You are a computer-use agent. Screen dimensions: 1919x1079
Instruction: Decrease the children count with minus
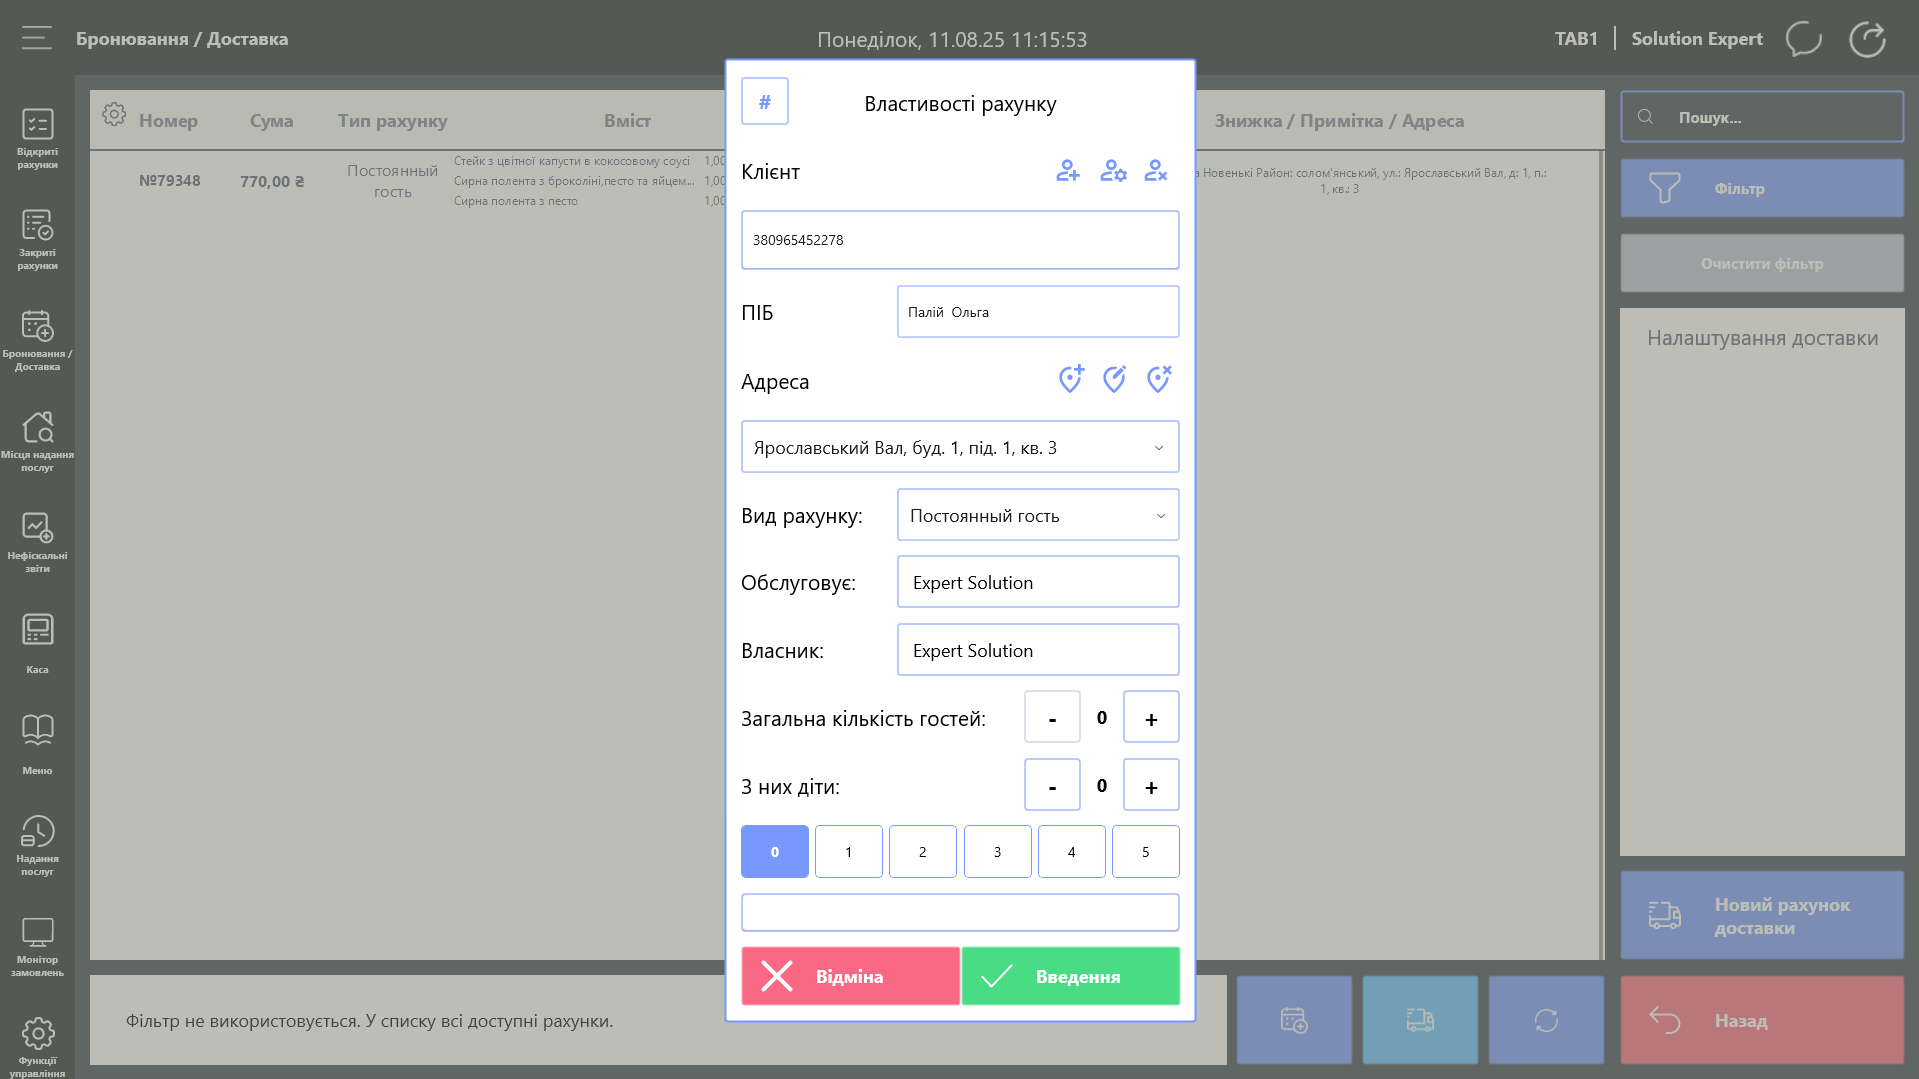click(1052, 786)
